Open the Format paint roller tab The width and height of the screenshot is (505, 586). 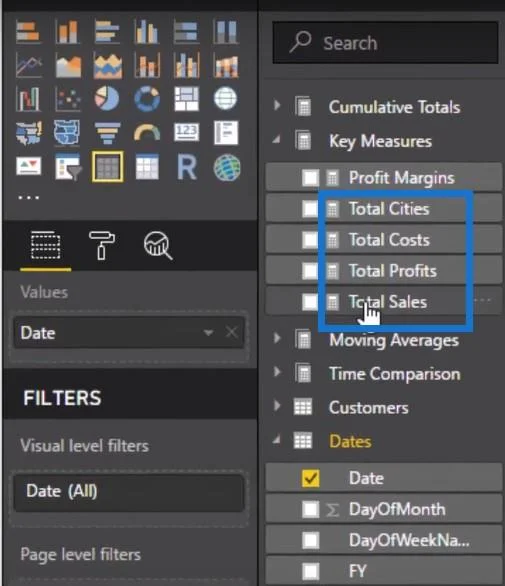(102, 245)
